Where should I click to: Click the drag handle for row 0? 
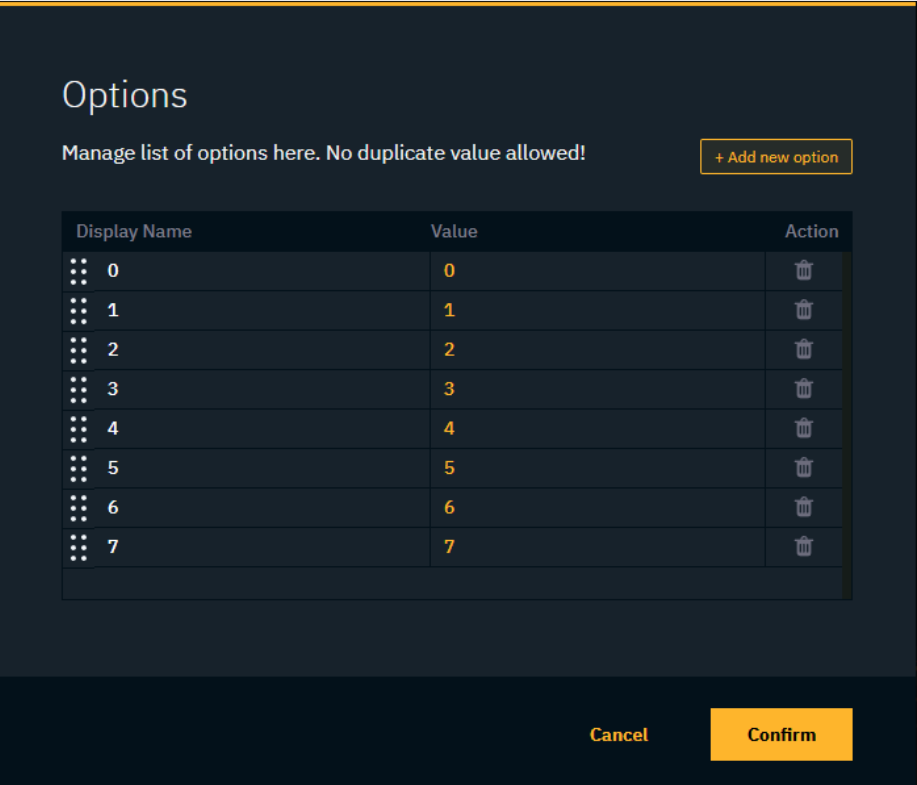[79, 271]
